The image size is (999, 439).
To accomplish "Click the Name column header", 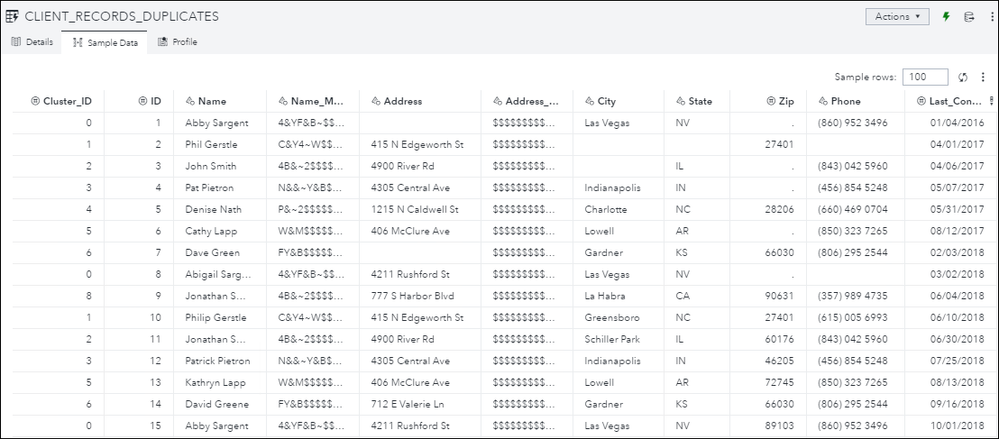I will tap(220, 101).
